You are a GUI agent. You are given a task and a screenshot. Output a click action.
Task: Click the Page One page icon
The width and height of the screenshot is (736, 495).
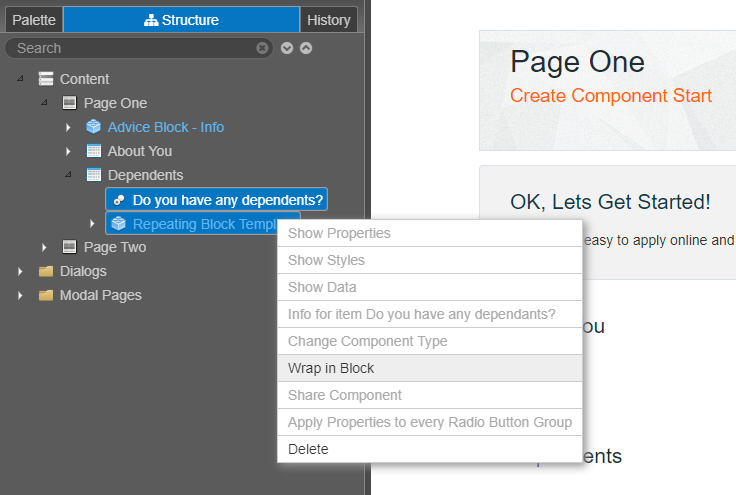point(69,103)
